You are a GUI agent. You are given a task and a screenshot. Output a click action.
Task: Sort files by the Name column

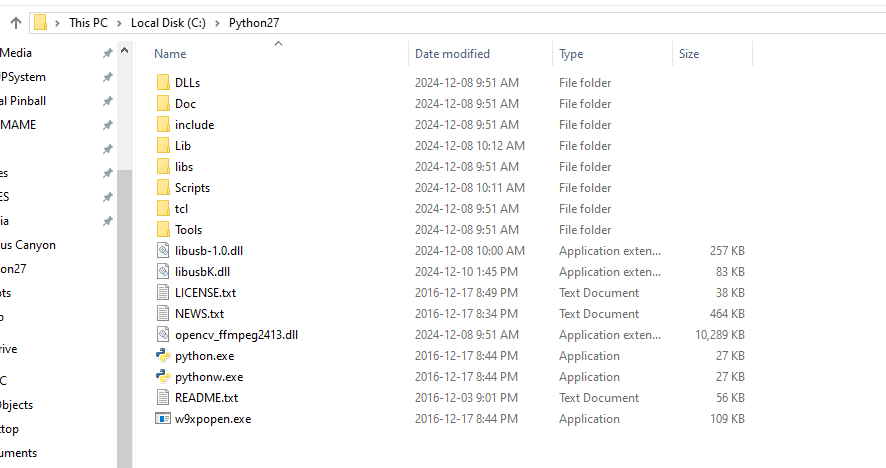tap(170, 54)
